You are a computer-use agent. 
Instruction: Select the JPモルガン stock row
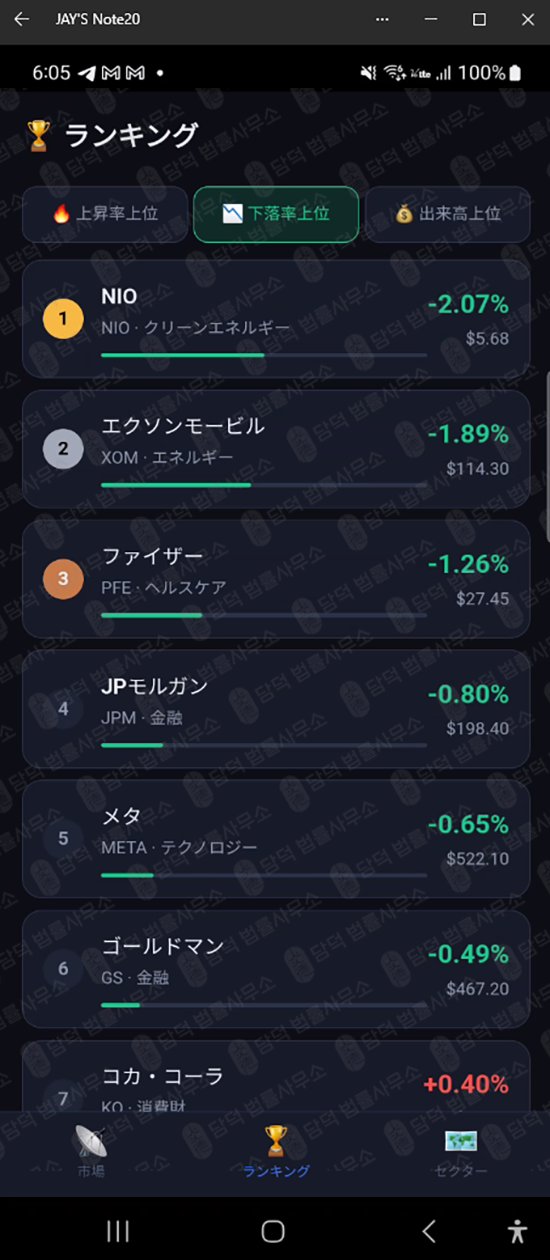pyautogui.click(x=276, y=709)
